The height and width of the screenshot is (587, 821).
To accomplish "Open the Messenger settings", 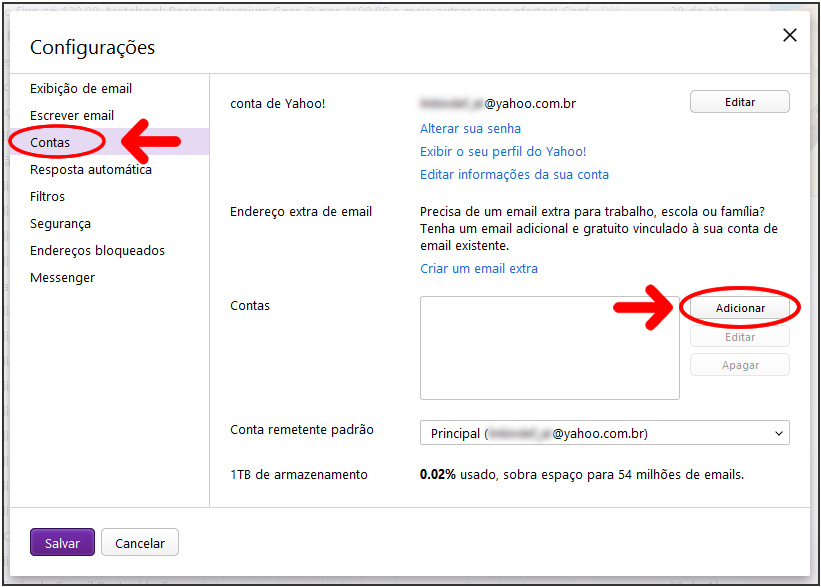I will [62, 278].
